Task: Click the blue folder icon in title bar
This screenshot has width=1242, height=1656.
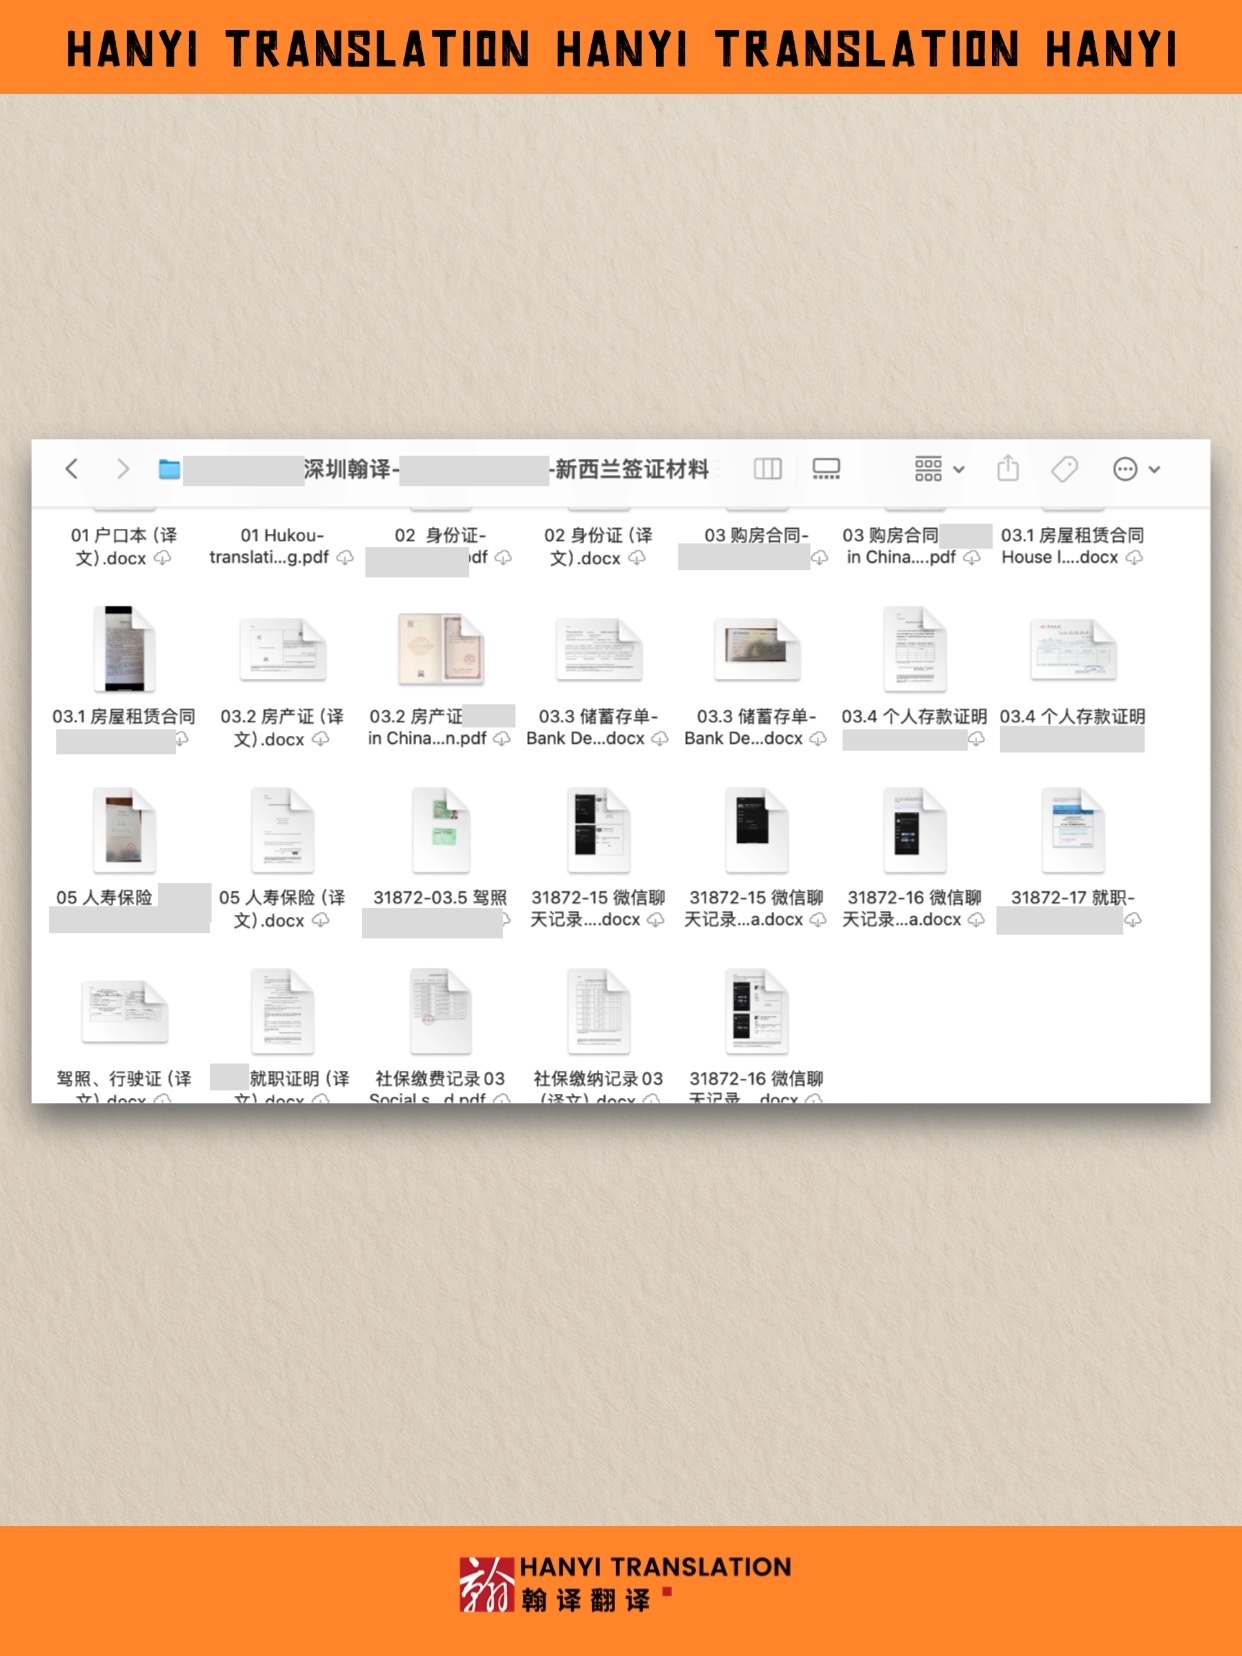Action: 169,469
